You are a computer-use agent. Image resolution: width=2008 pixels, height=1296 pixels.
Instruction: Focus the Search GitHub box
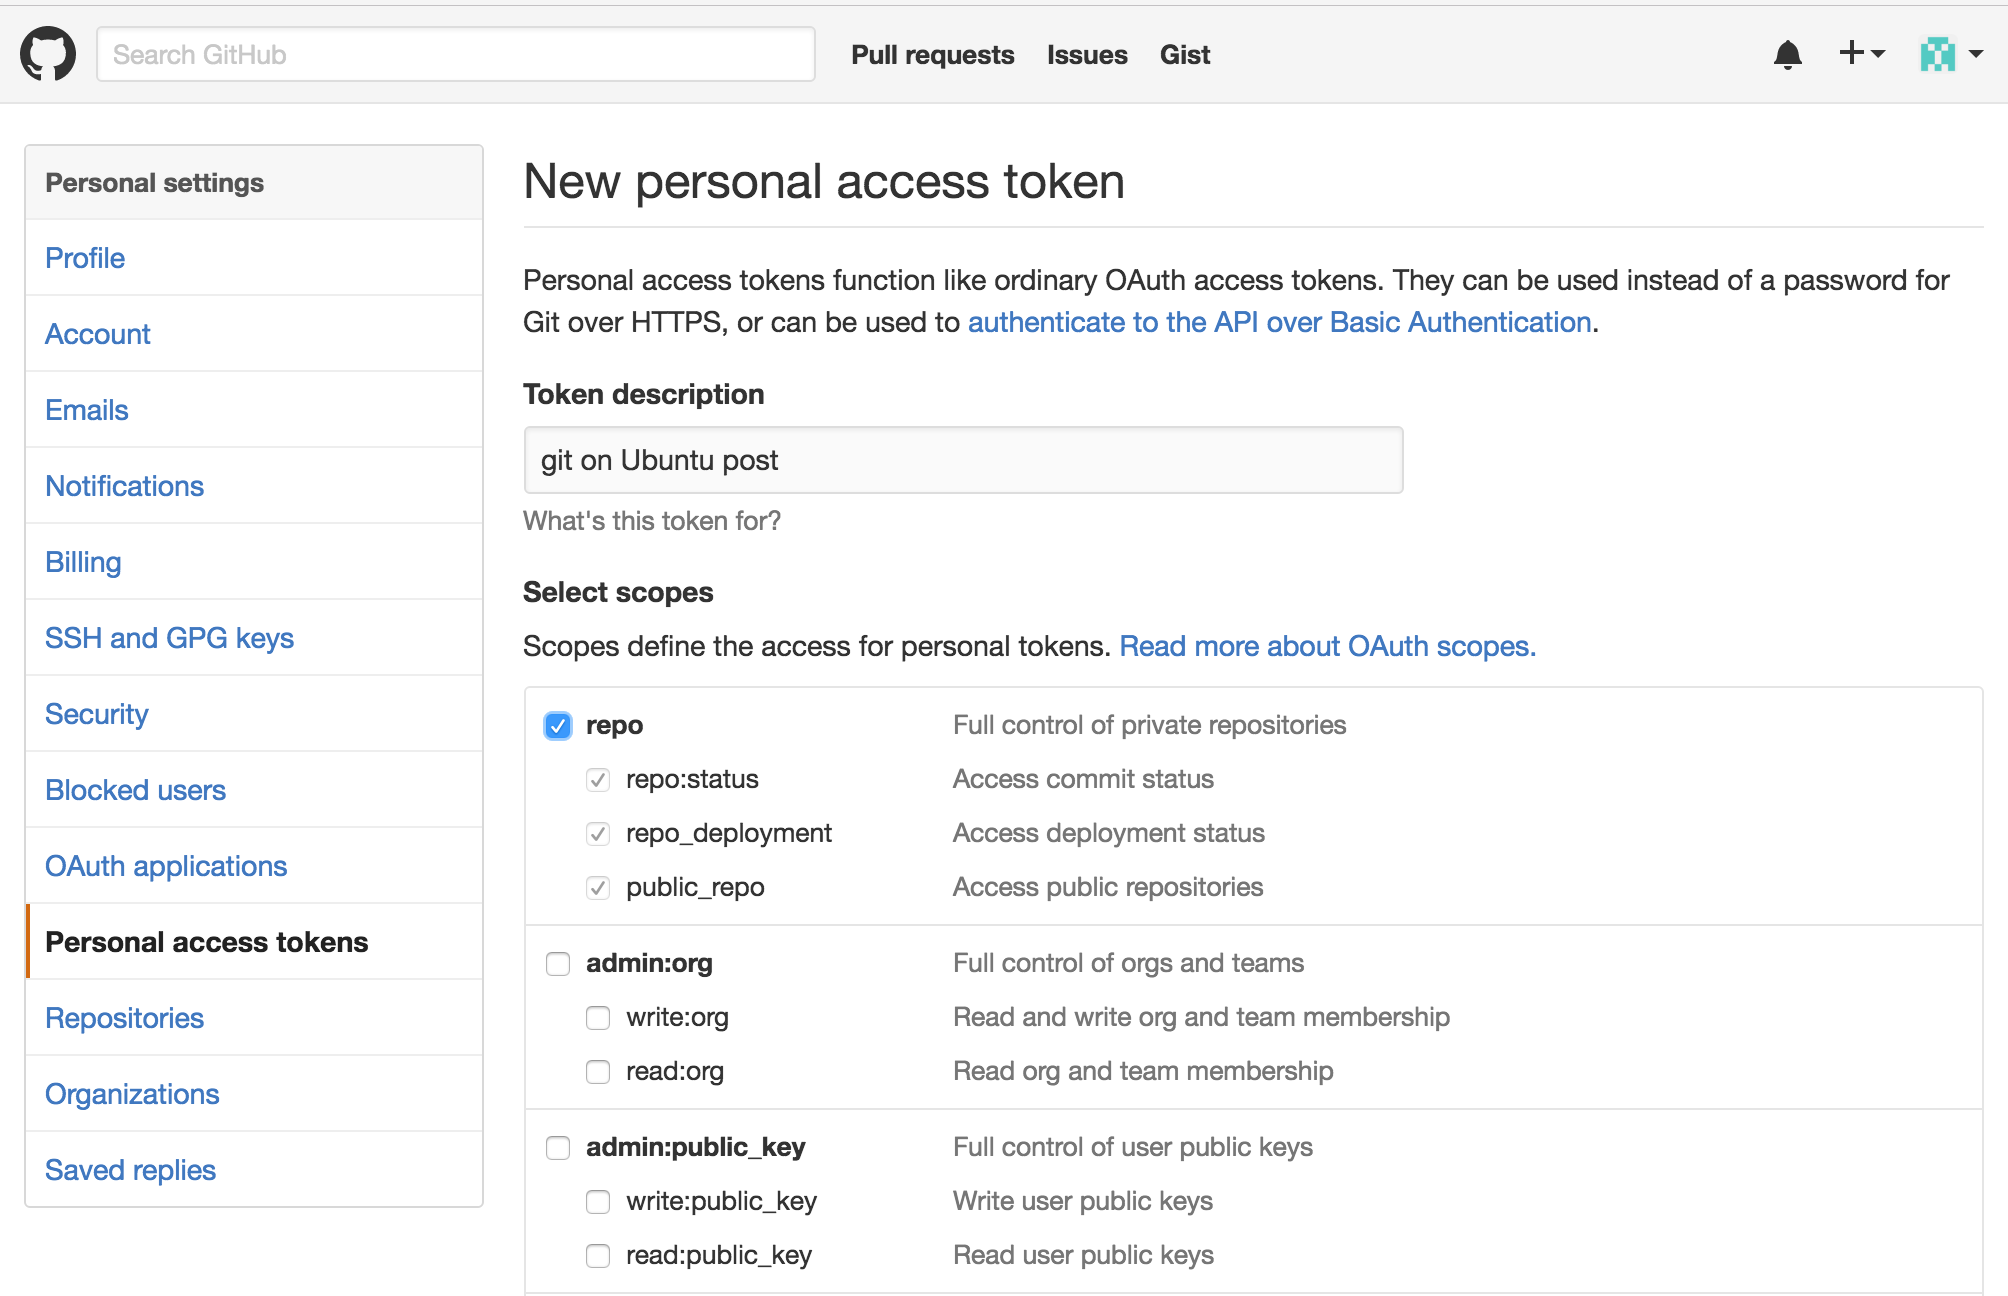click(455, 54)
